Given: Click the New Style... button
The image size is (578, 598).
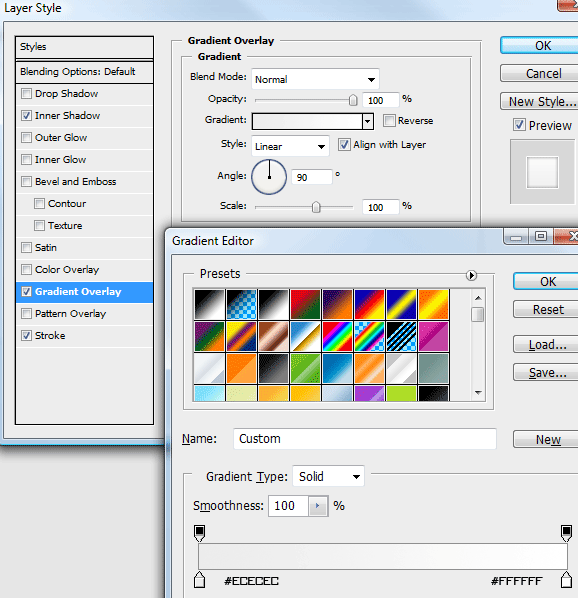Looking at the screenshot, I should click(x=541, y=101).
